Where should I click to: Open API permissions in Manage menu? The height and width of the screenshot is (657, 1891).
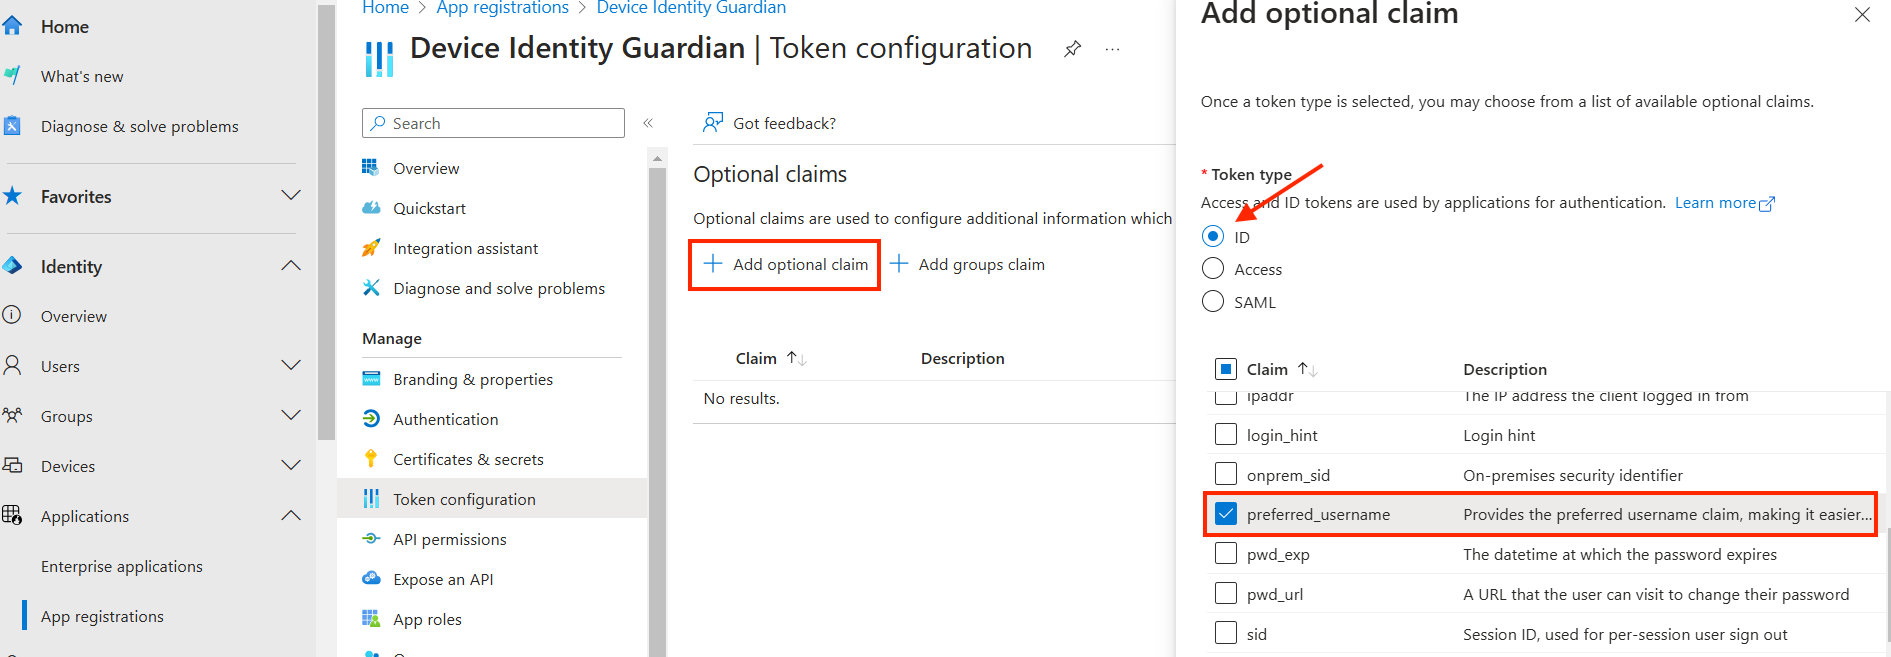tap(449, 539)
